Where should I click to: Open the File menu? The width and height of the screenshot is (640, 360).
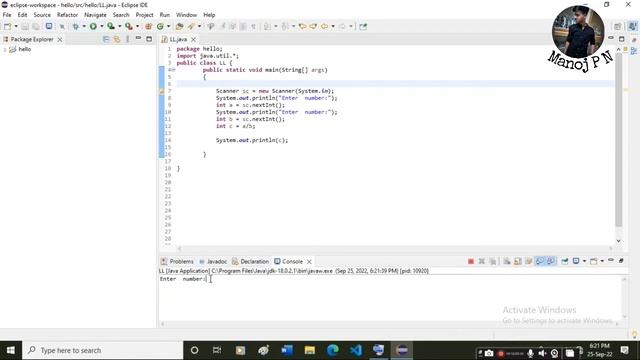click(7, 15)
